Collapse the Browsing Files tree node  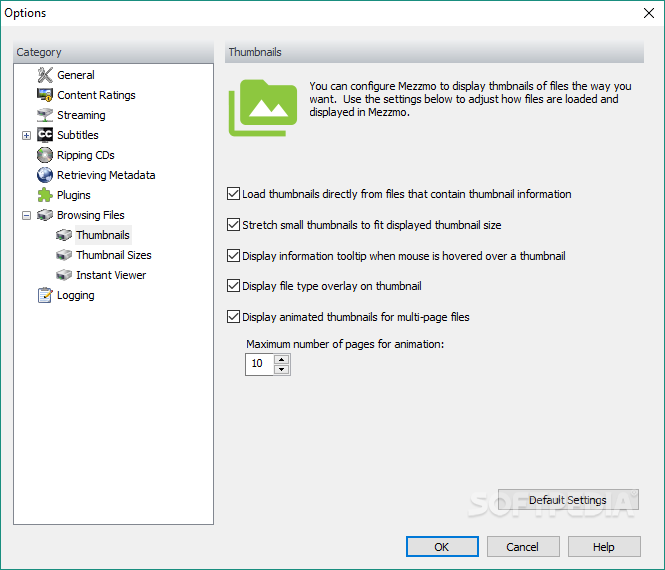point(26,215)
